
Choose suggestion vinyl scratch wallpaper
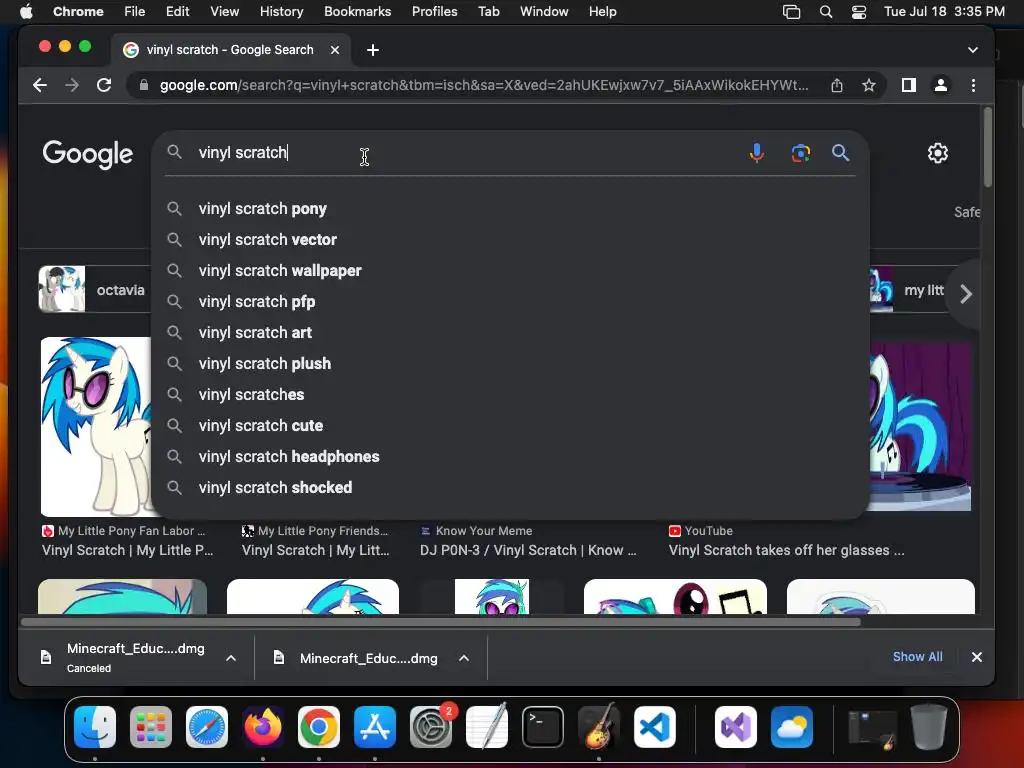[x=509, y=271]
